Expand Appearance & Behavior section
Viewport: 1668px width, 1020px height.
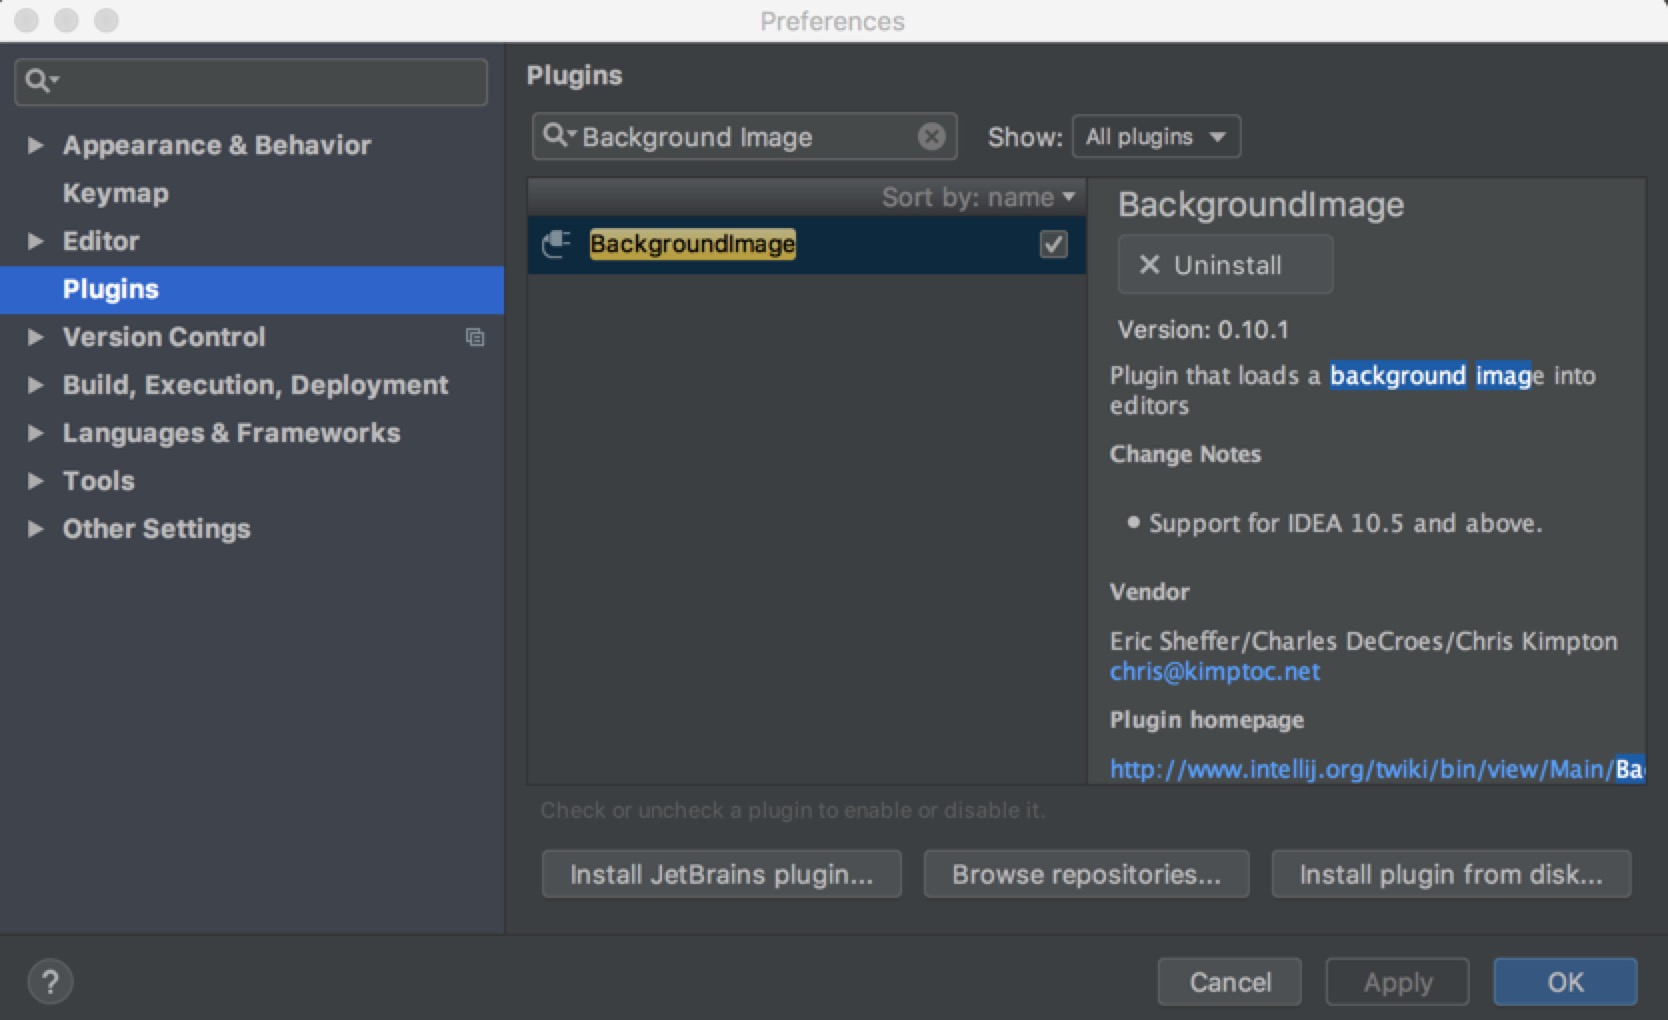36,145
